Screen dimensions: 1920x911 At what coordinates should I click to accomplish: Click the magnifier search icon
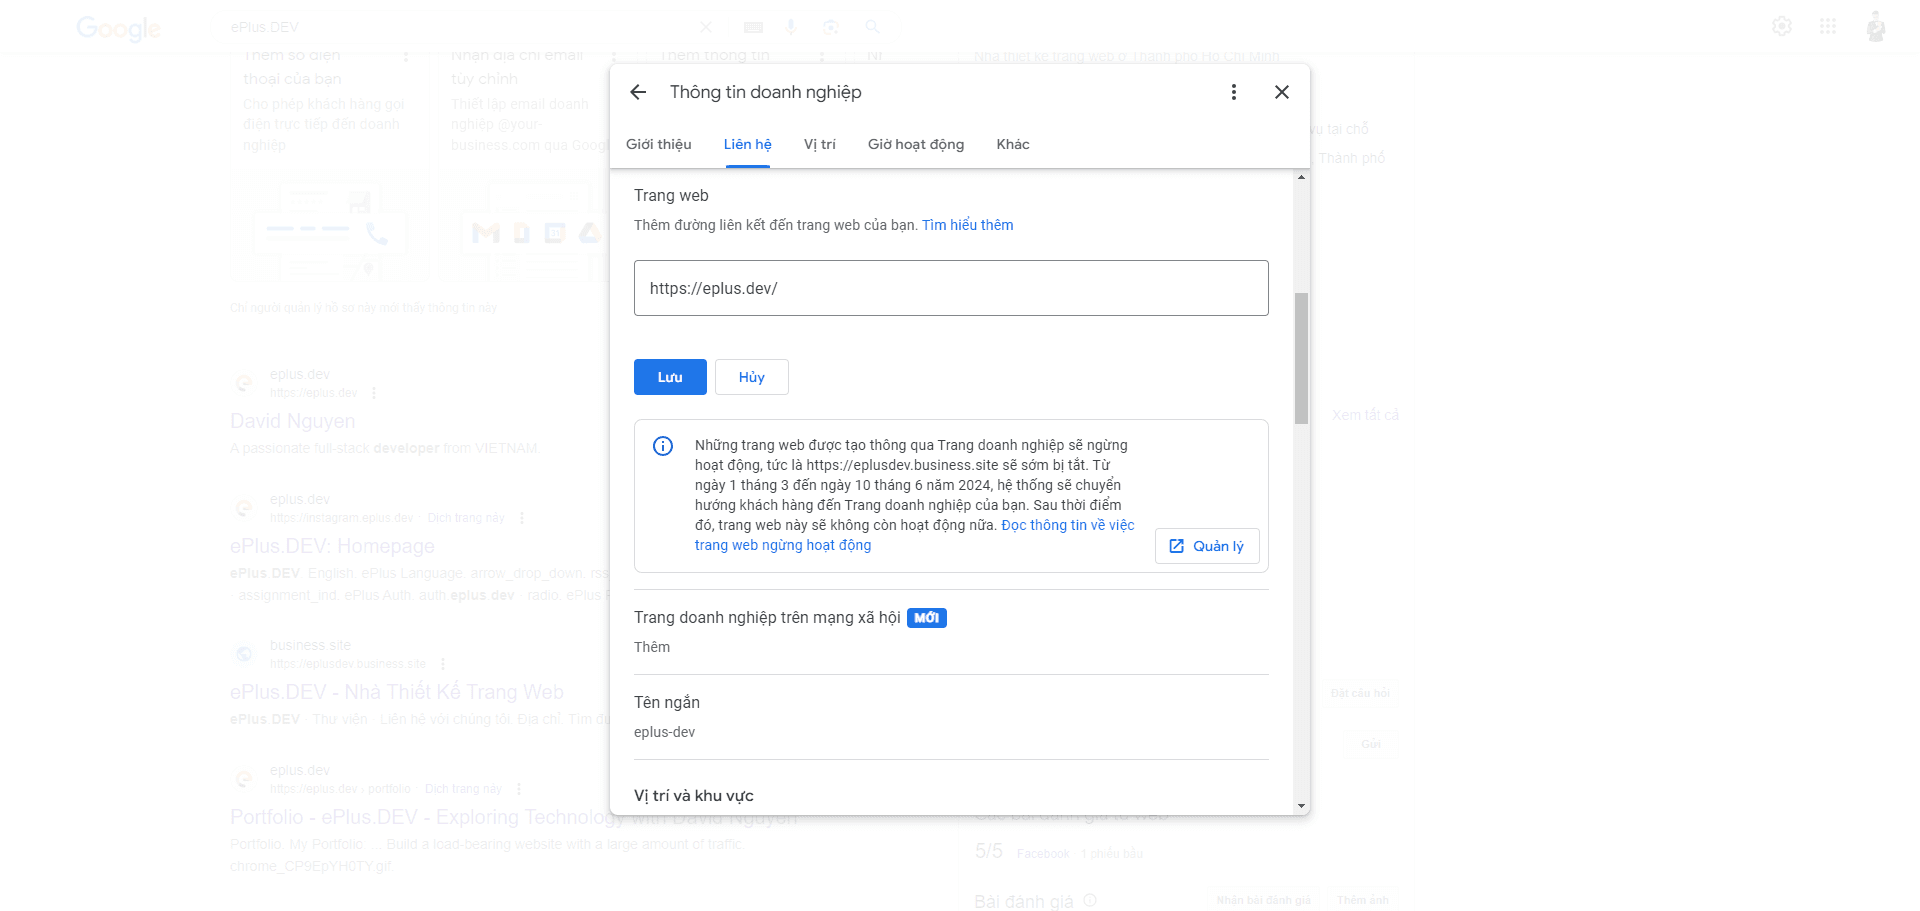(873, 27)
